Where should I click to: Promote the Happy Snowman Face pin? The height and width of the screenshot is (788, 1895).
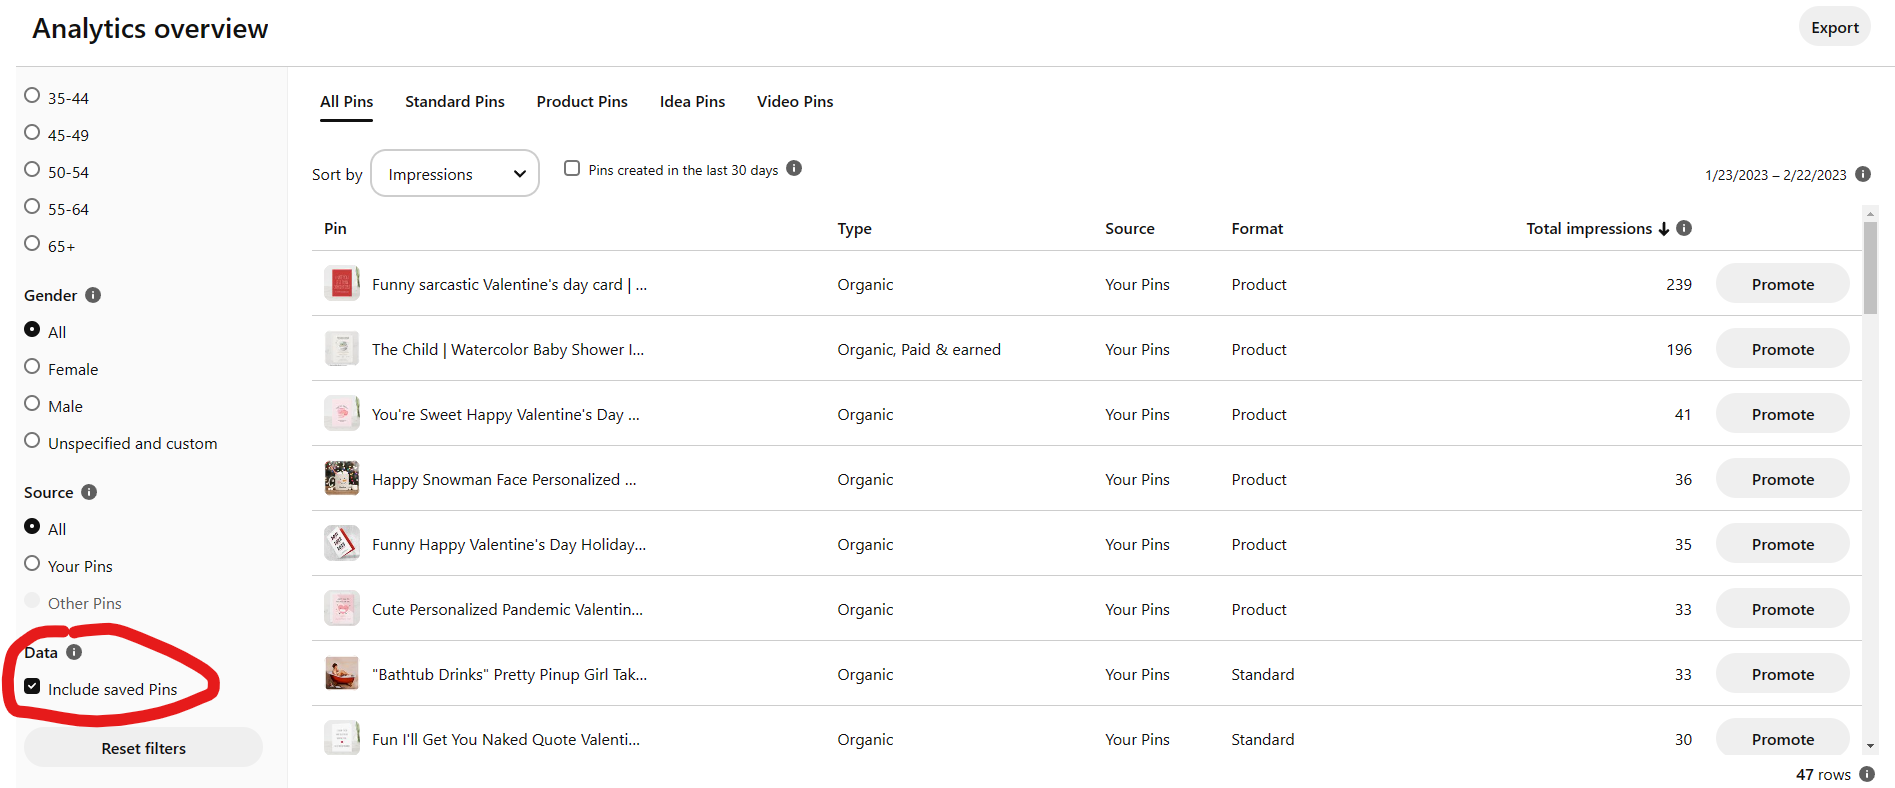click(x=1782, y=479)
